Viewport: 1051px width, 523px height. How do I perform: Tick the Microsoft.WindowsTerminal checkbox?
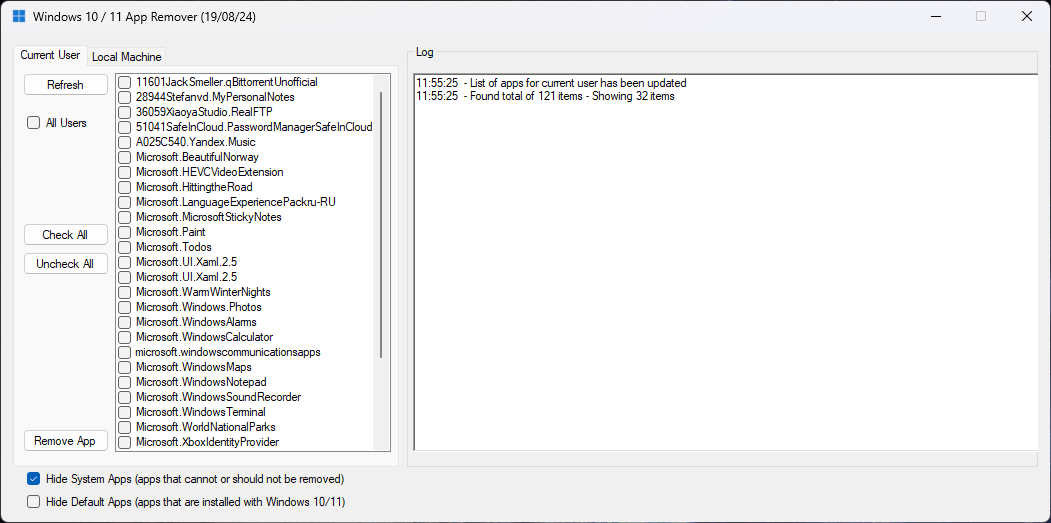[x=124, y=412]
